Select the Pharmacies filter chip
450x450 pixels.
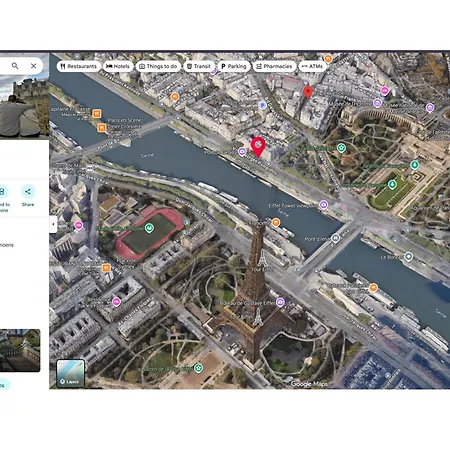pyautogui.click(x=274, y=66)
